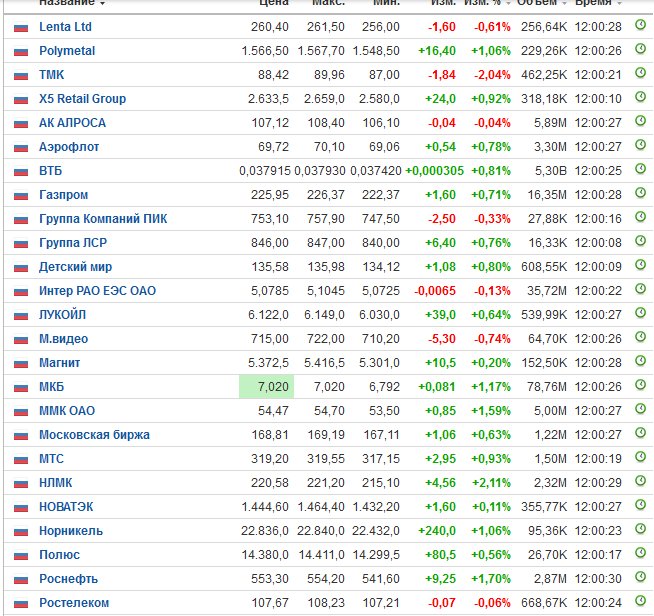Click the Полюс time 12:00:17
Viewport: 654px width, 616px height.
point(598,555)
